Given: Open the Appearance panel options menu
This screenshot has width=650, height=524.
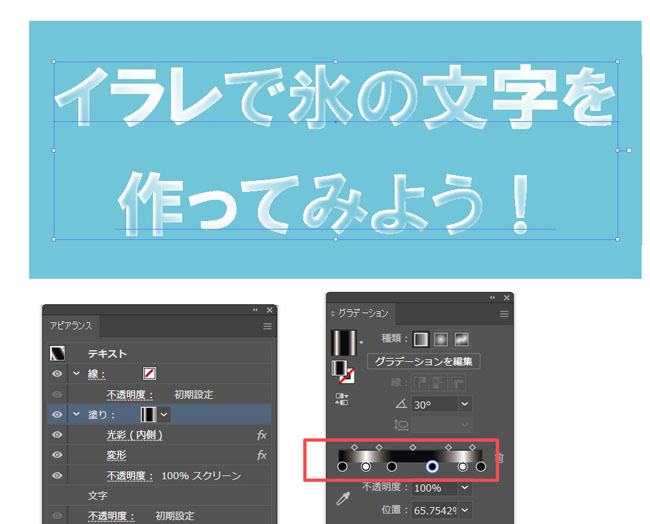Looking at the screenshot, I should 267,326.
